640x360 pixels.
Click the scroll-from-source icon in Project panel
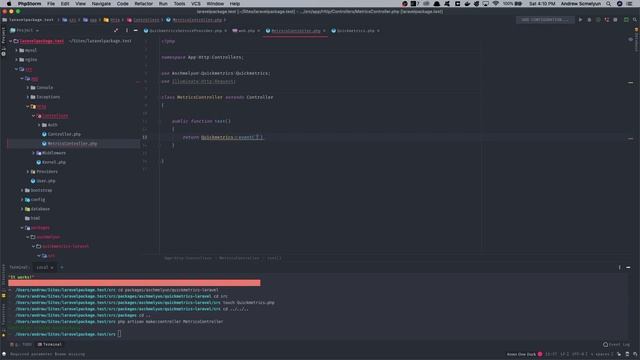pos(116,30)
